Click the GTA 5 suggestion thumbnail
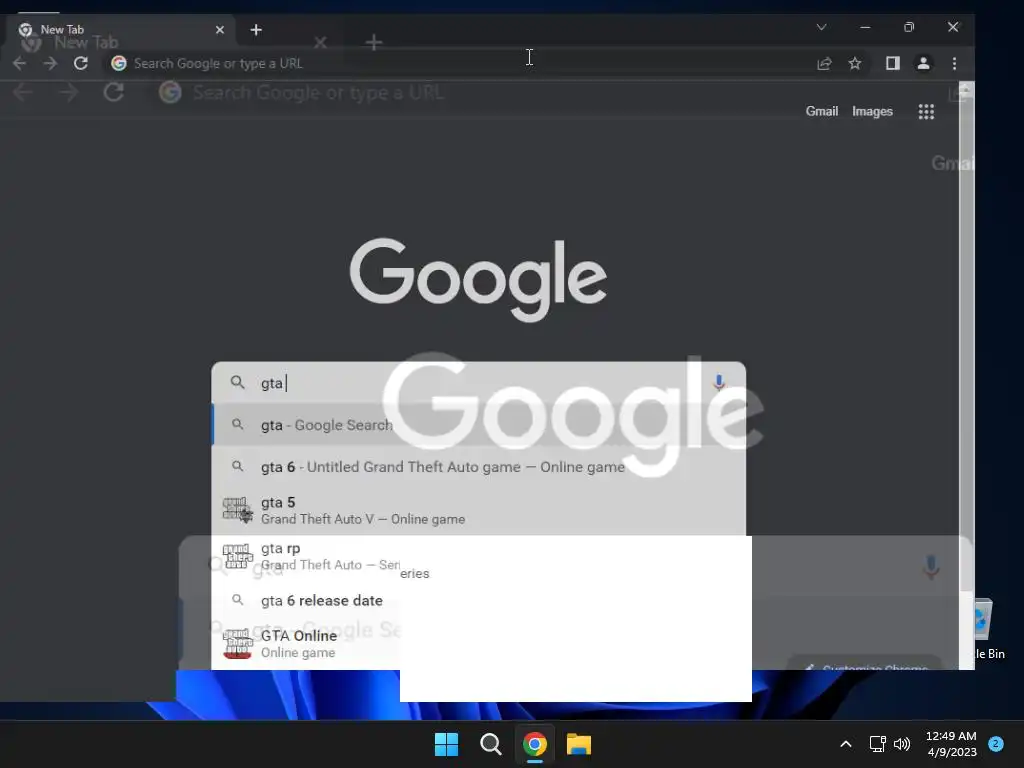The height and width of the screenshot is (768, 1024). pyautogui.click(x=237, y=510)
